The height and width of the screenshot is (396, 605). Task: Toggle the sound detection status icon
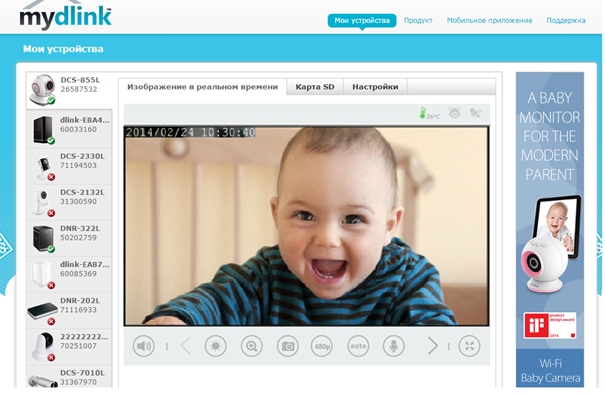pyautogui.click(x=475, y=113)
